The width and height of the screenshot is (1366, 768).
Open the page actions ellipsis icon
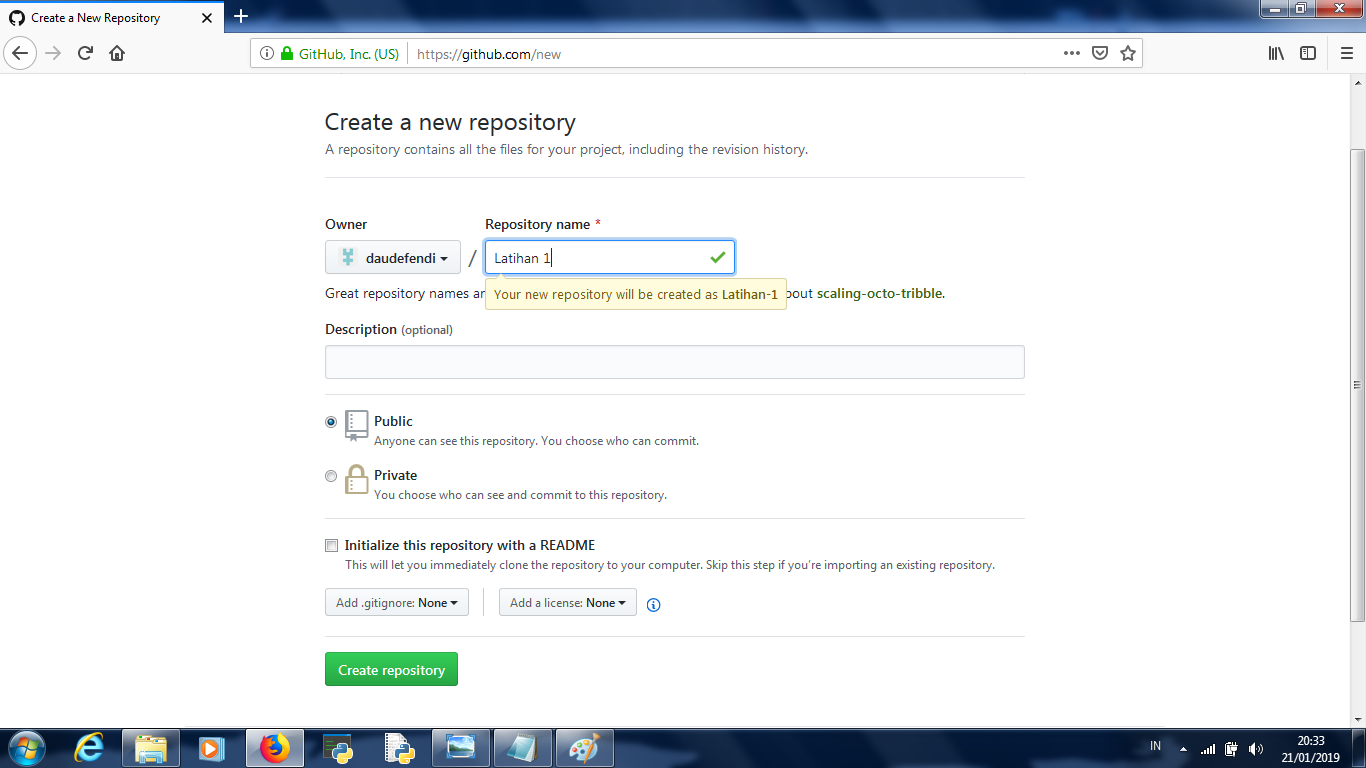coord(1071,53)
